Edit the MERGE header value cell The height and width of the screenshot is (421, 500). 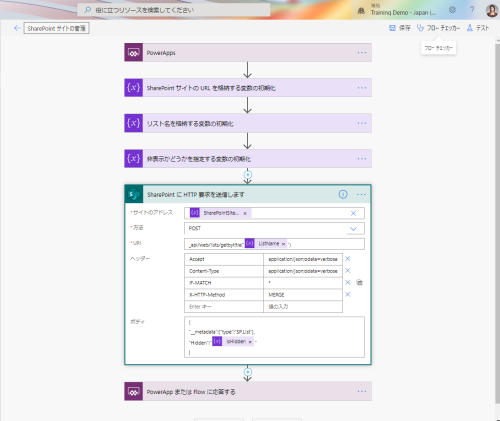(x=303, y=295)
